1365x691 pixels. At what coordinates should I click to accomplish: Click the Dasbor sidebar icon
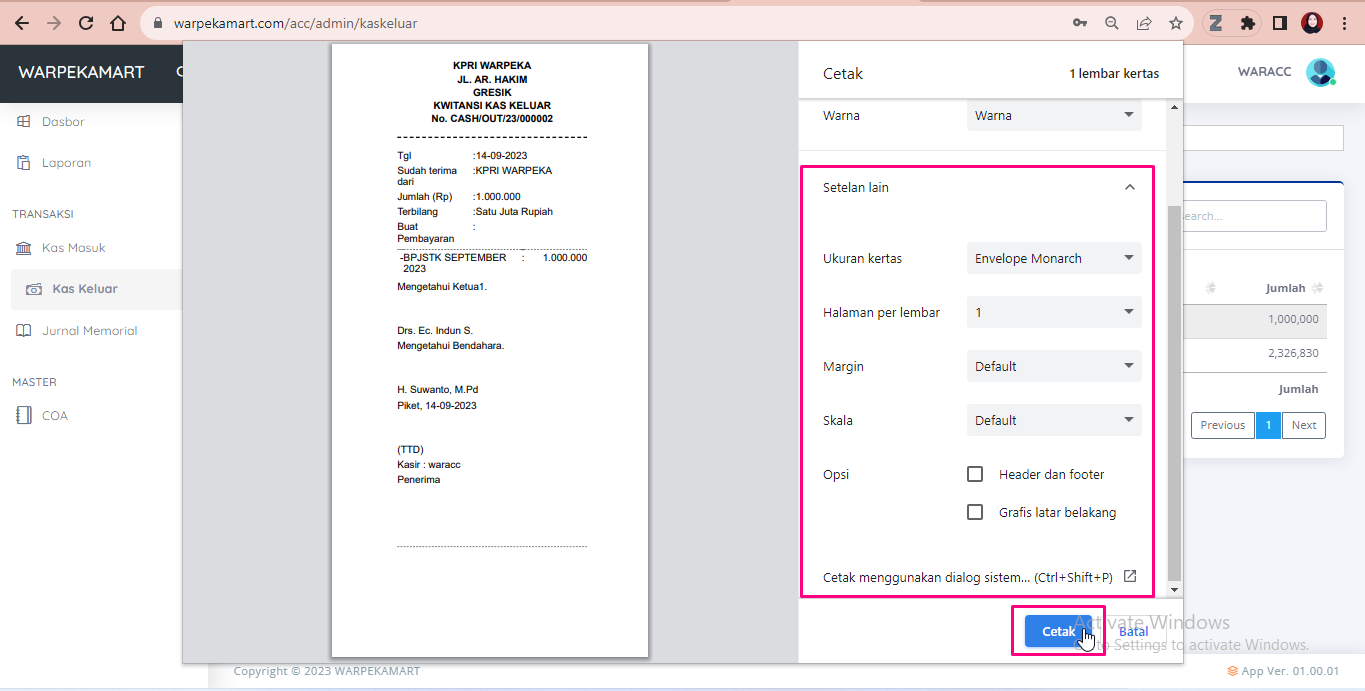pos(24,122)
